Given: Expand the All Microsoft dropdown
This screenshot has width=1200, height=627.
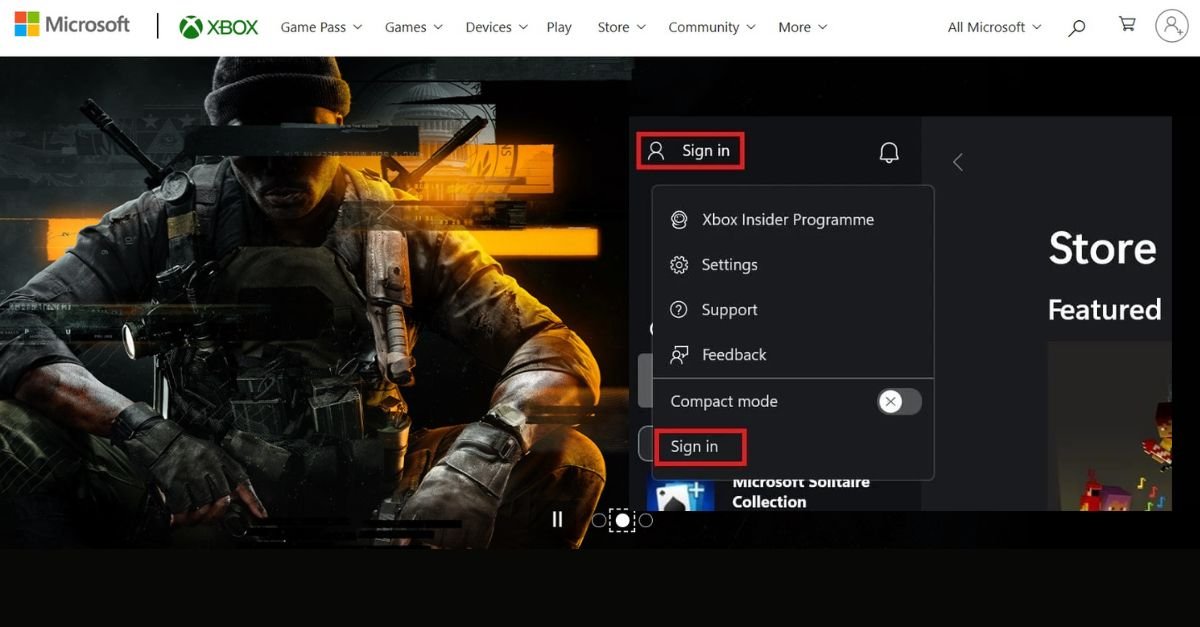Looking at the screenshot, I should click(x=994, y=27).
